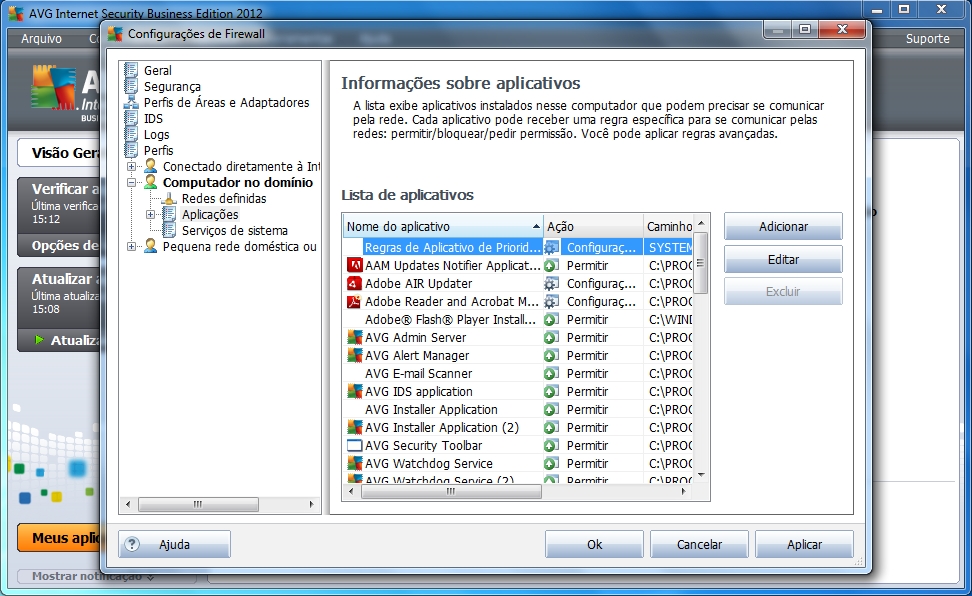
Task: Click the AVG Admin Server app icon
Action: click(355, 337)
